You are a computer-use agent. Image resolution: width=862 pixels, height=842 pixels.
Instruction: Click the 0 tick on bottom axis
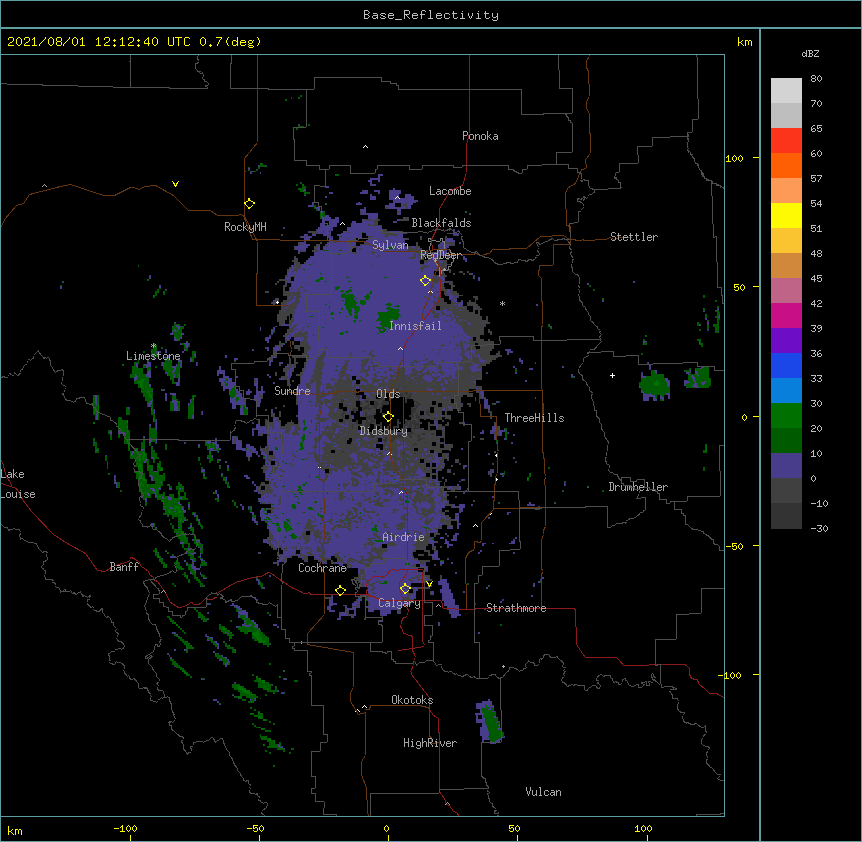[x=386, y=828]
